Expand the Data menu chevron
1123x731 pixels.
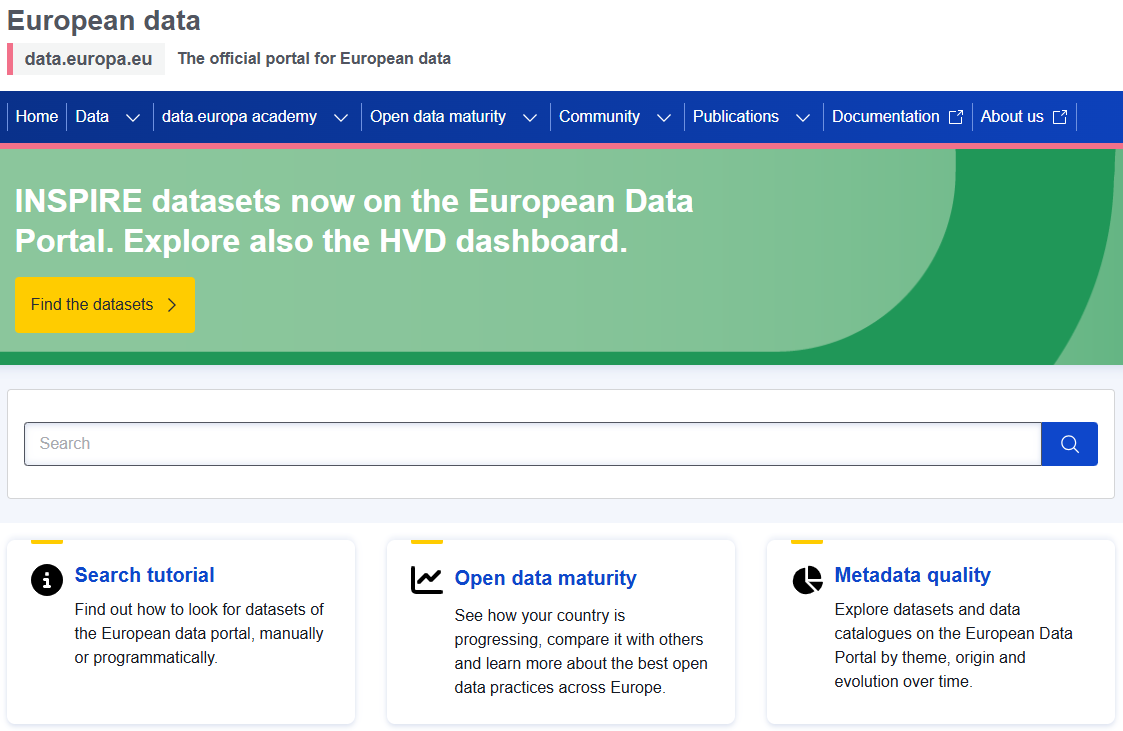pos(133,118)
